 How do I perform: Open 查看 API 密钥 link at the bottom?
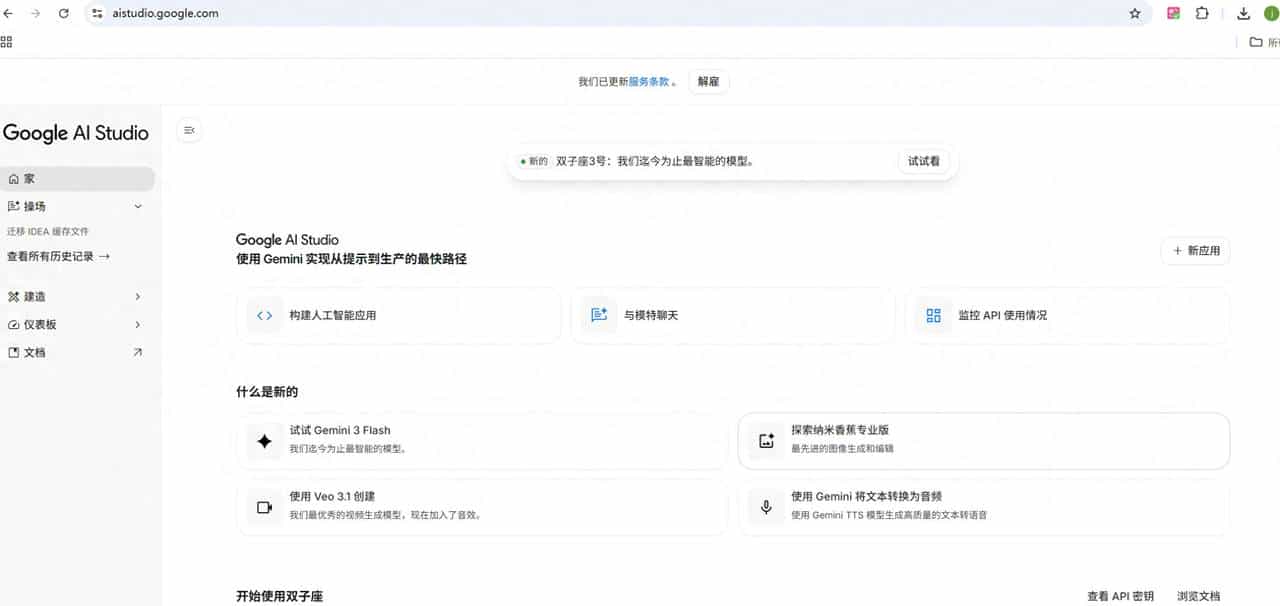pyautogui.click(x=1119, y=595)
